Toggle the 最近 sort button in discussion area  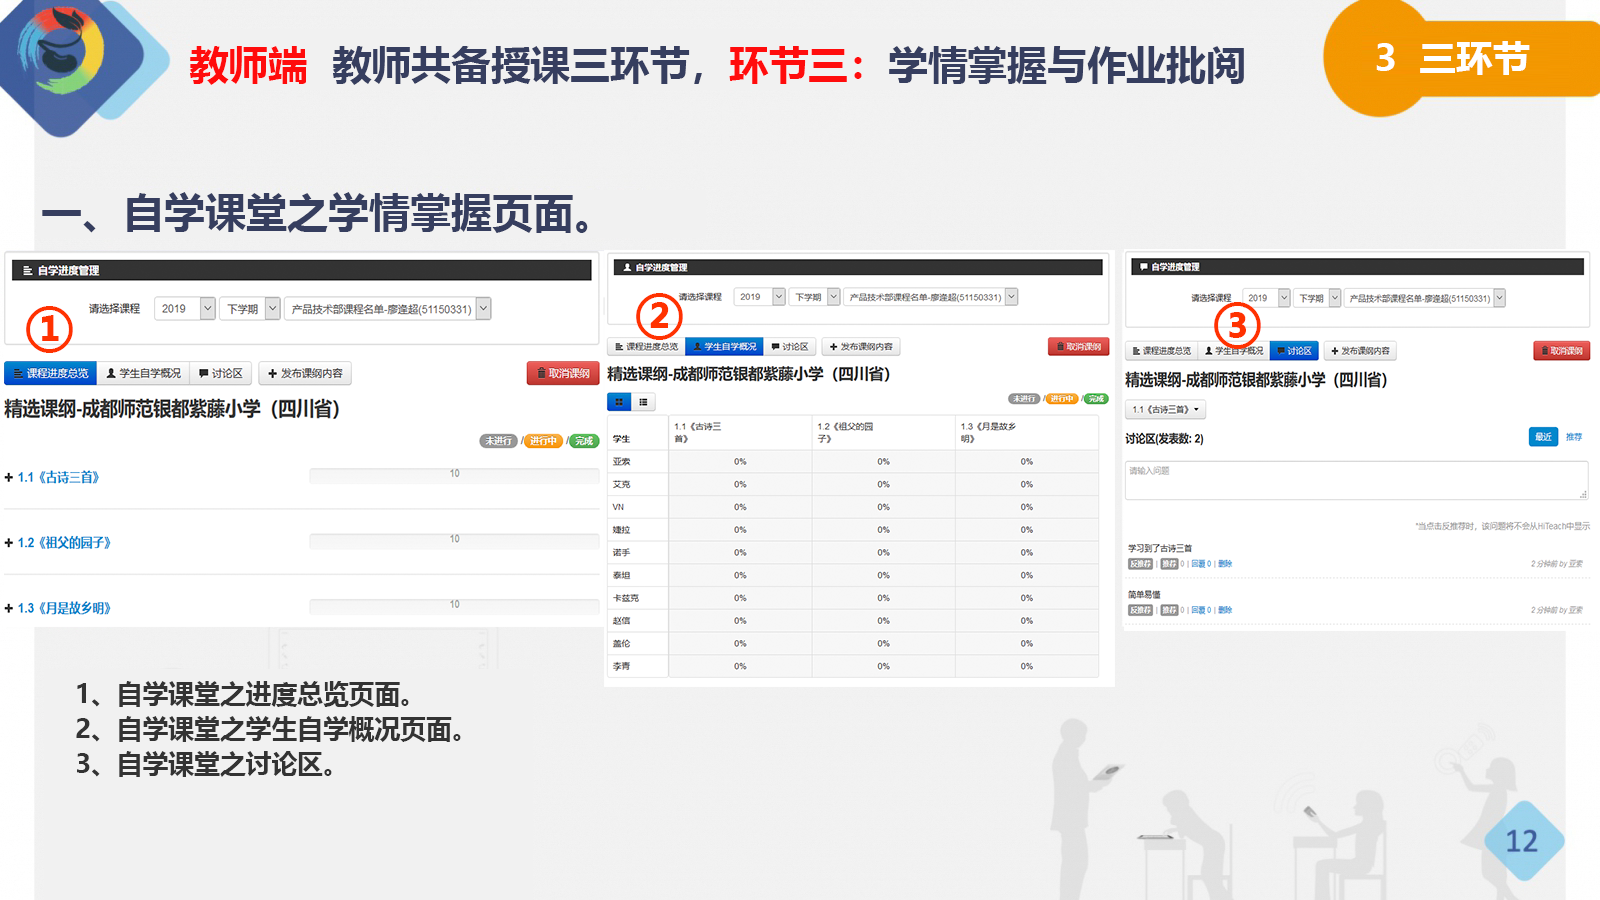[x=1543, y=437]
